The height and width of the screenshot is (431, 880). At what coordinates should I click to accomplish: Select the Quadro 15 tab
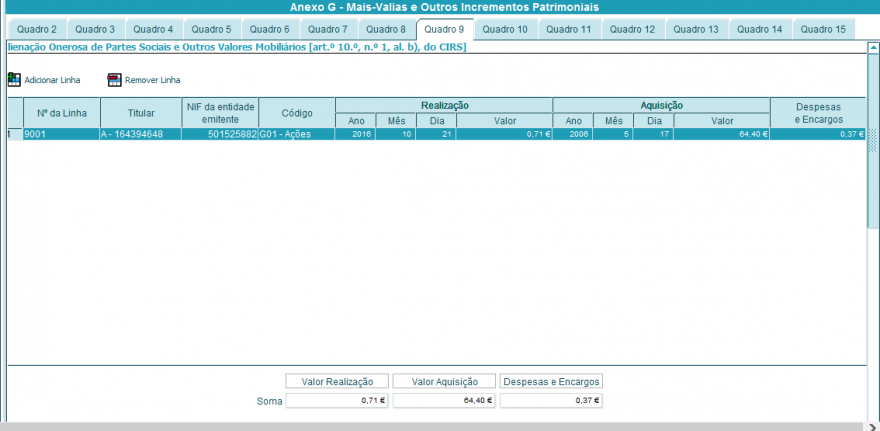tap(823, 29)
